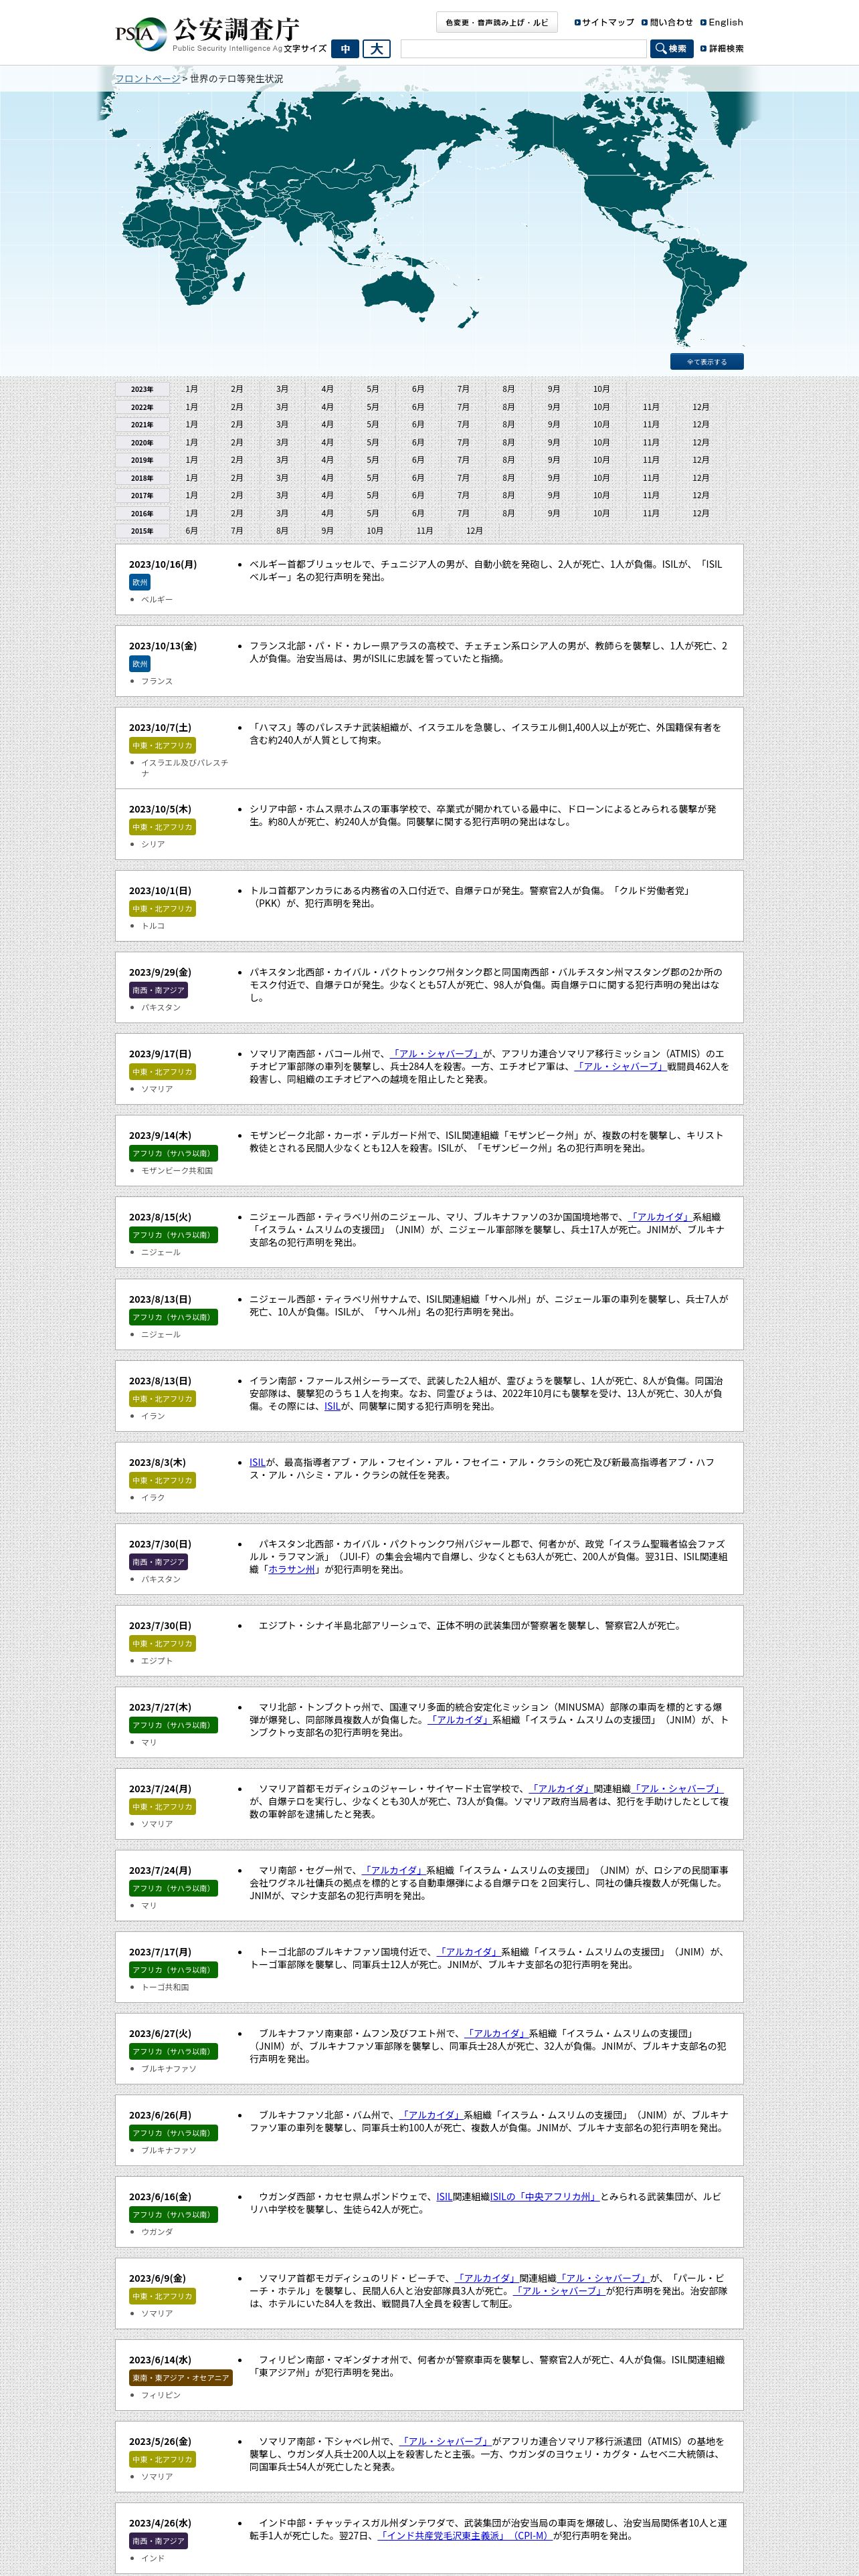Select 2015年 6月 tab
859x2576 pixels.
click(192, 531)
